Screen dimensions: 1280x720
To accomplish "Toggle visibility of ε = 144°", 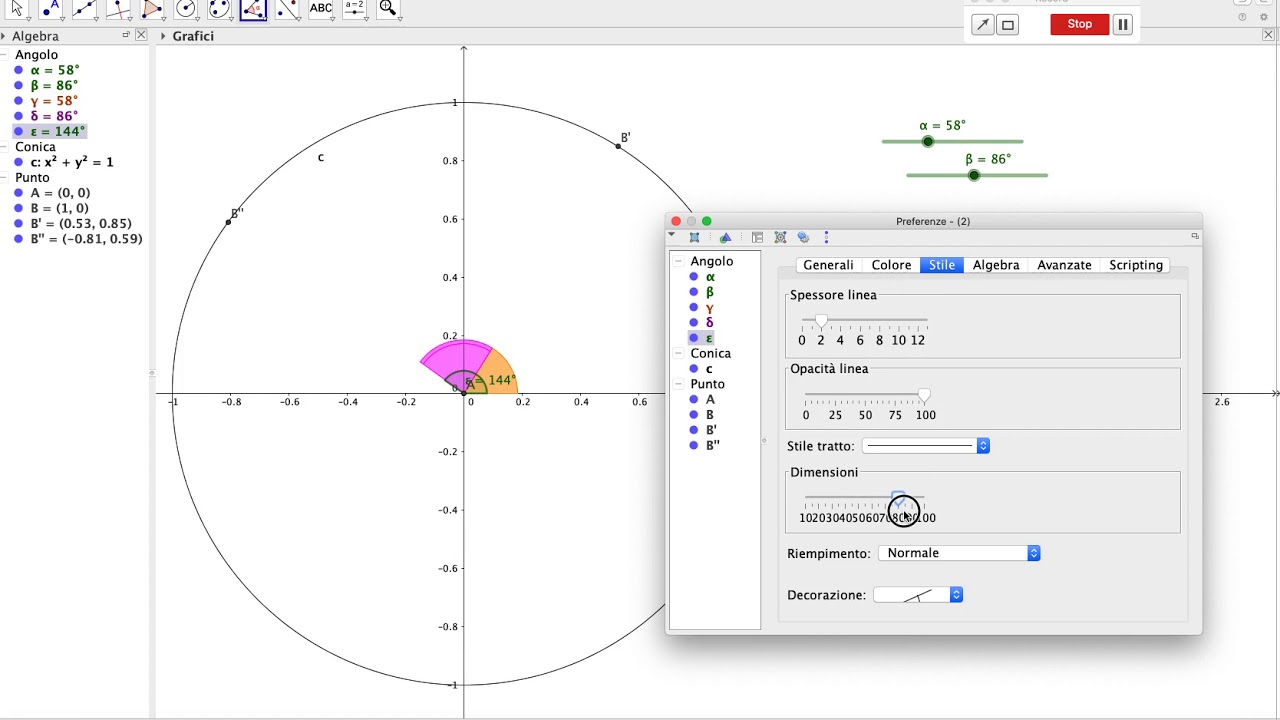I will [19, 132].
